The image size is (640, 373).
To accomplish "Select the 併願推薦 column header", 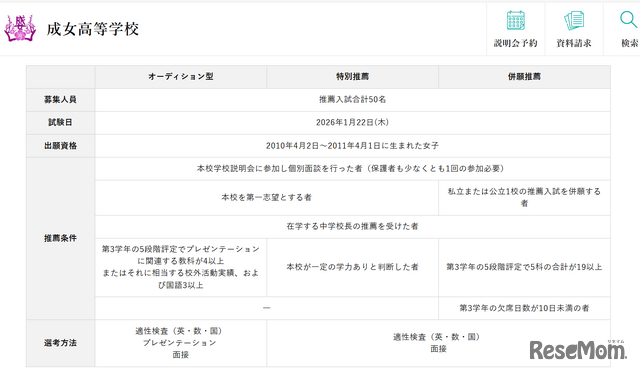I will coord(524,77).
